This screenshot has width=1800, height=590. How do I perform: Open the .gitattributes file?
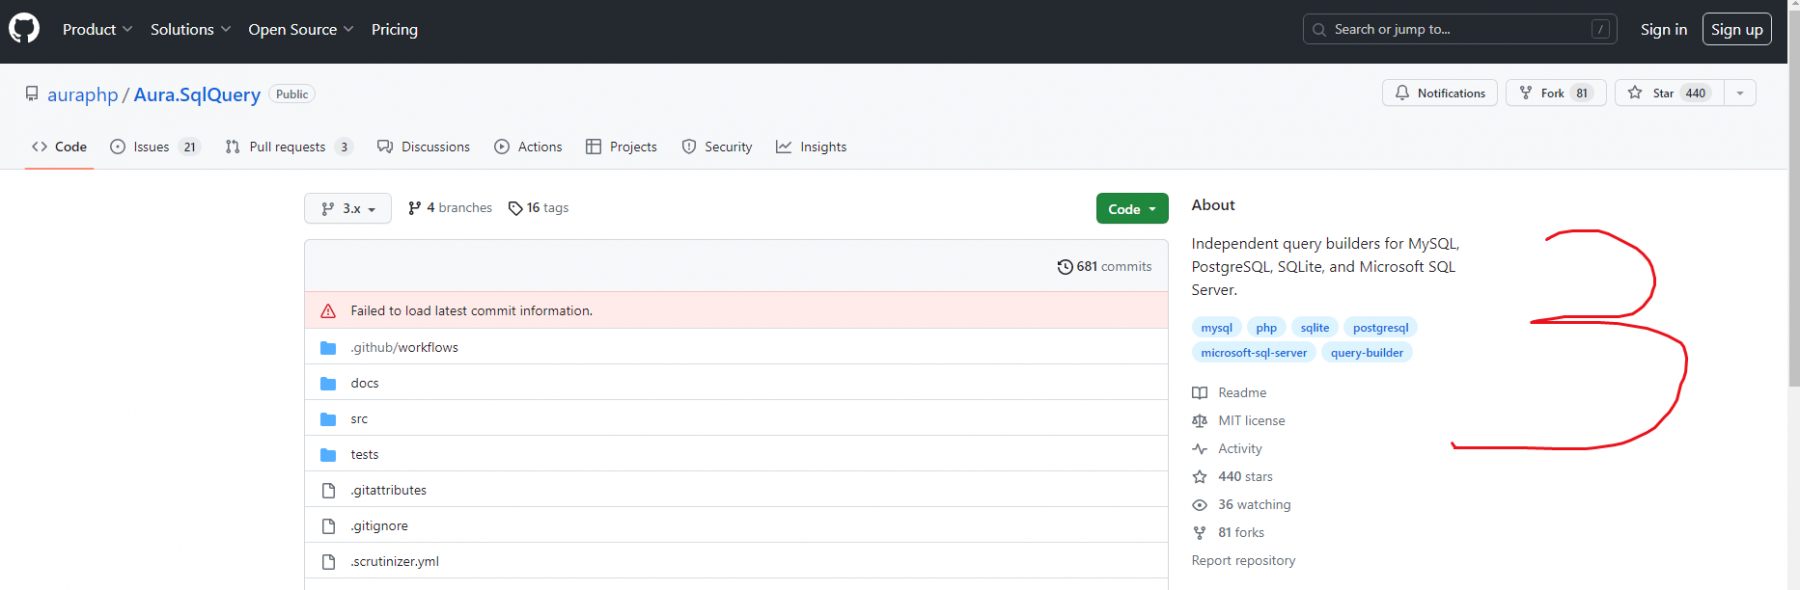click(388, 490)
